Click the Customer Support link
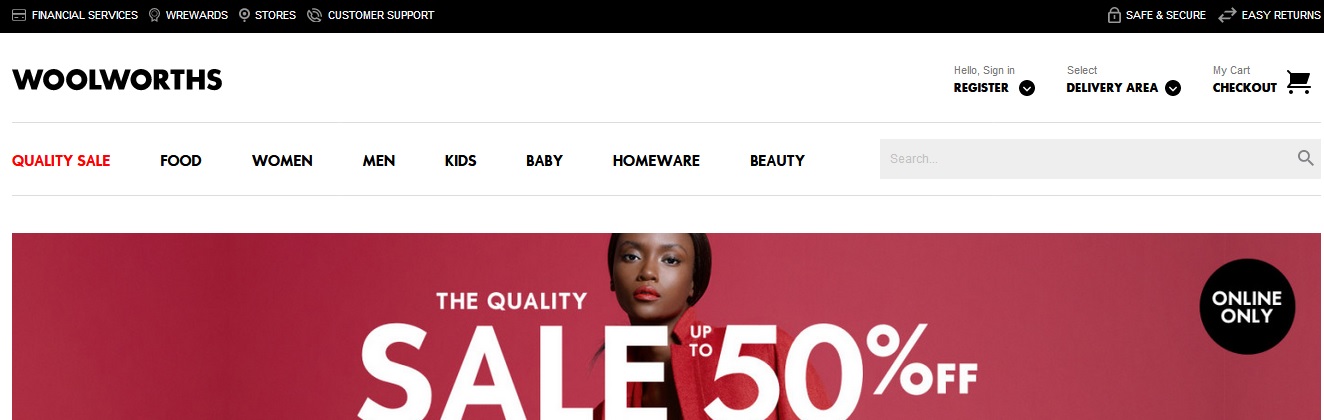This screenshot has width=1324, height=420. tap(381, 15)
